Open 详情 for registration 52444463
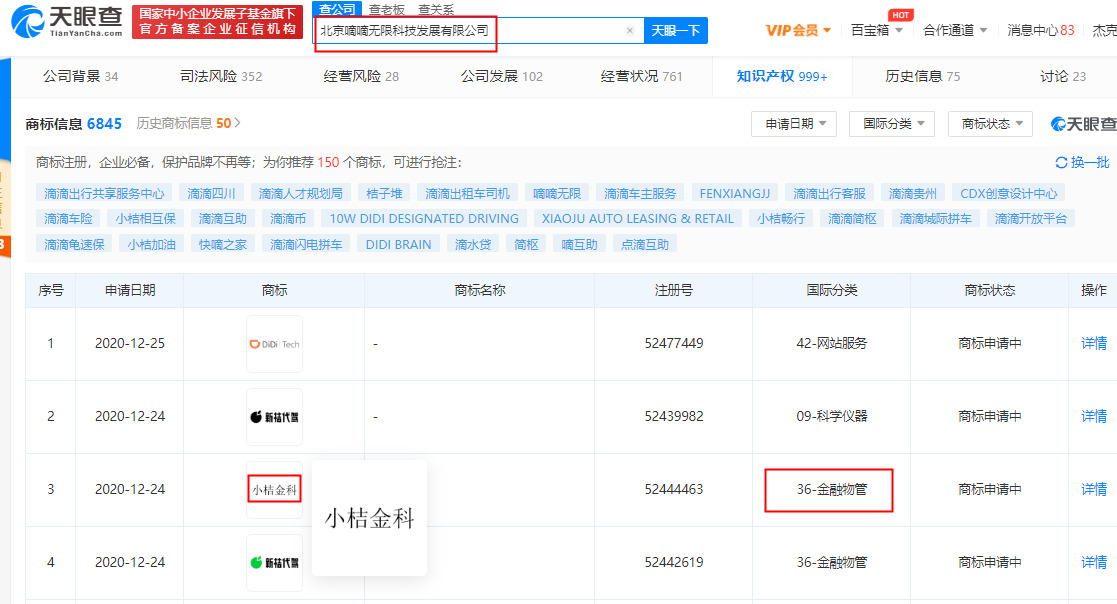This screenshot has width=1117, height=604. 1093,489
